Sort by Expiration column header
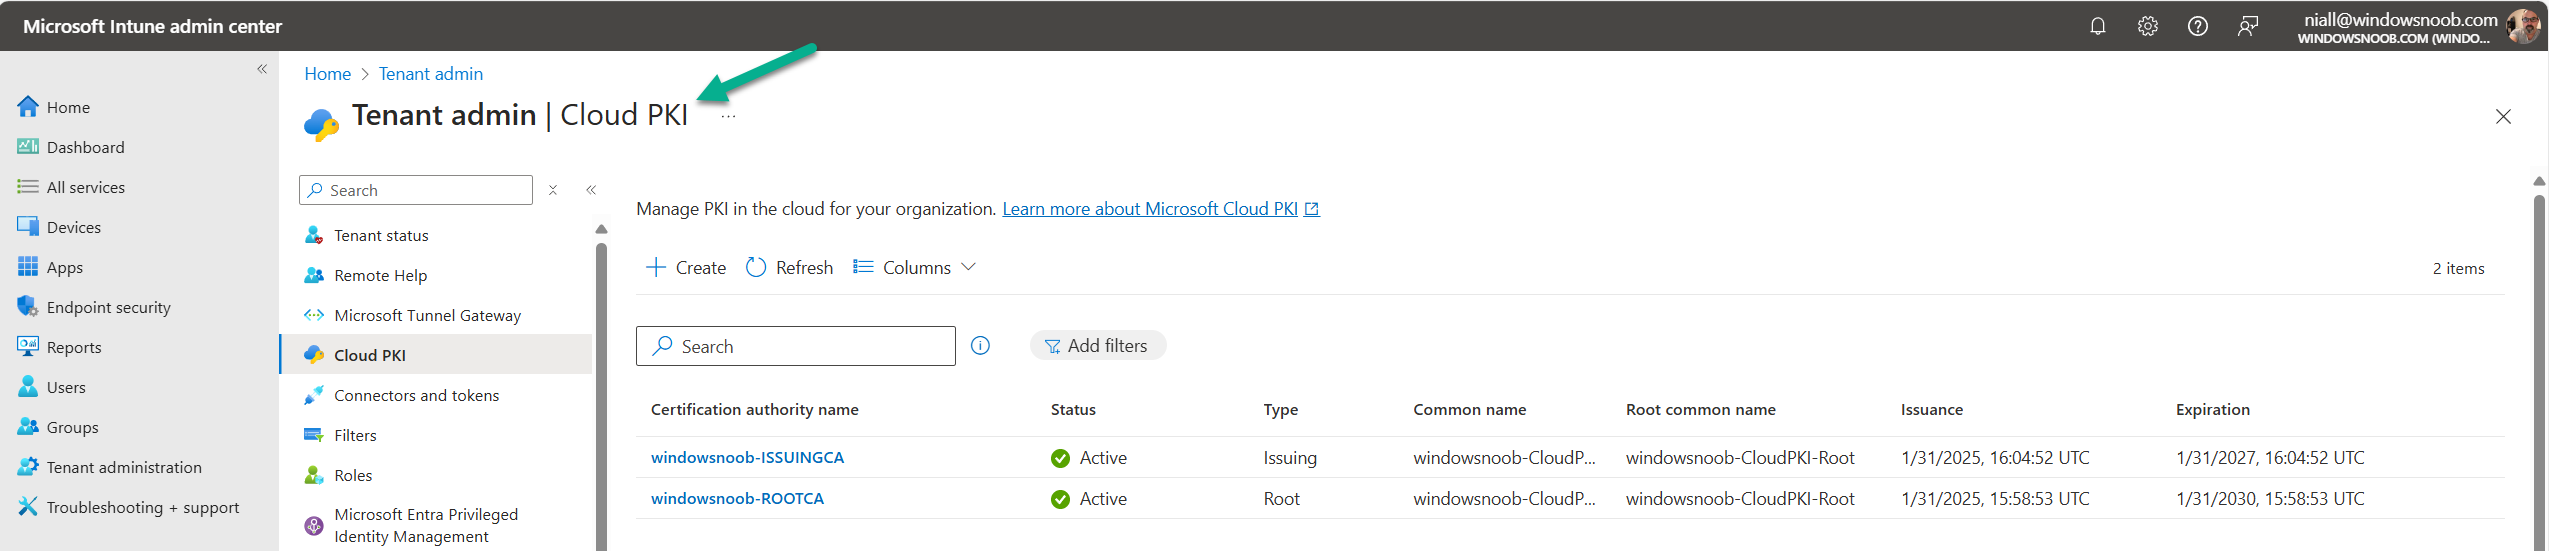This screenshot has height=551, width=2549. coord(2212,410)
